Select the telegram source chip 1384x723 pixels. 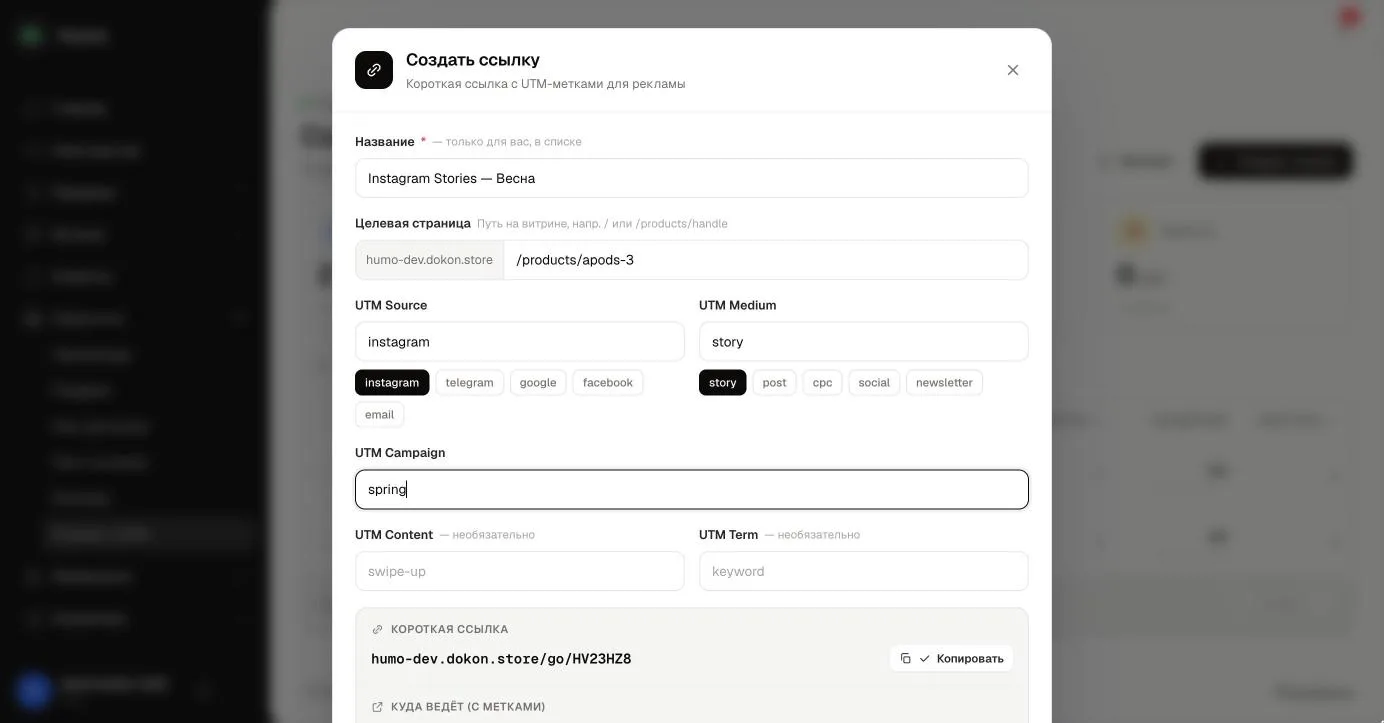(x=469, y=383)
